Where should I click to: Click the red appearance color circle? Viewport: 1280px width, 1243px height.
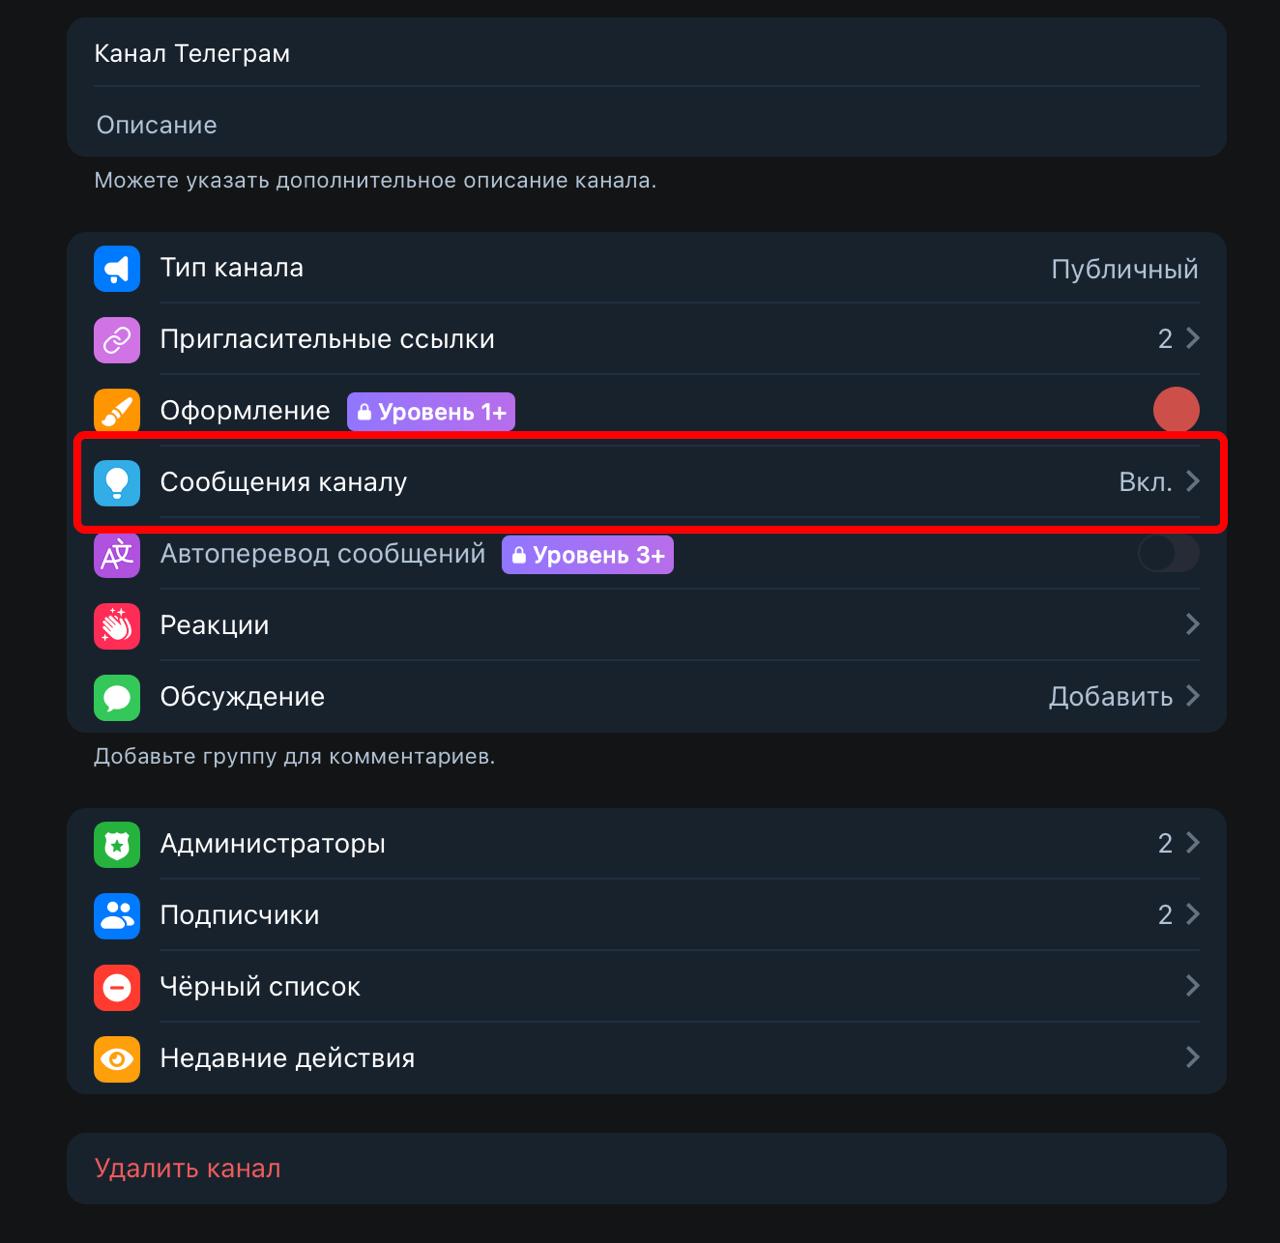1176,410
